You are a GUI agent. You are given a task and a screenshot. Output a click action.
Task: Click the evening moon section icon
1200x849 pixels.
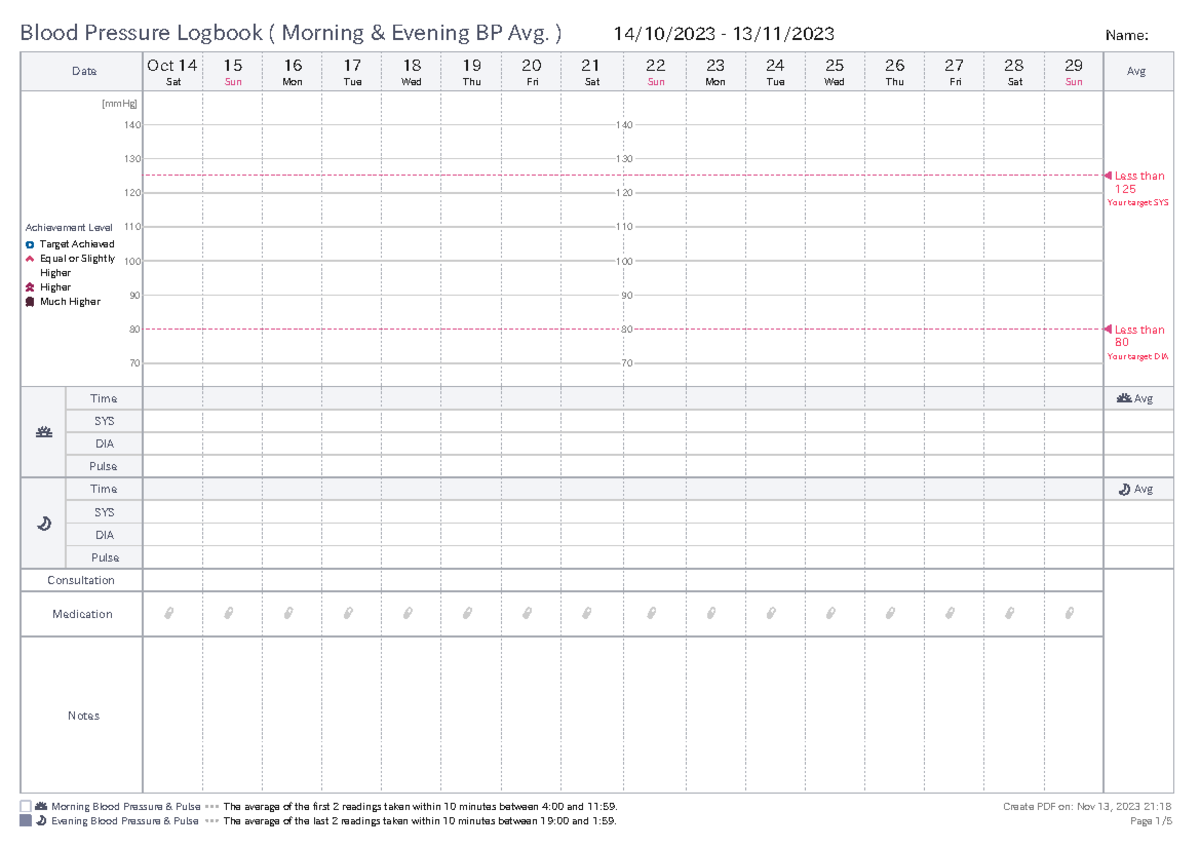43,523
